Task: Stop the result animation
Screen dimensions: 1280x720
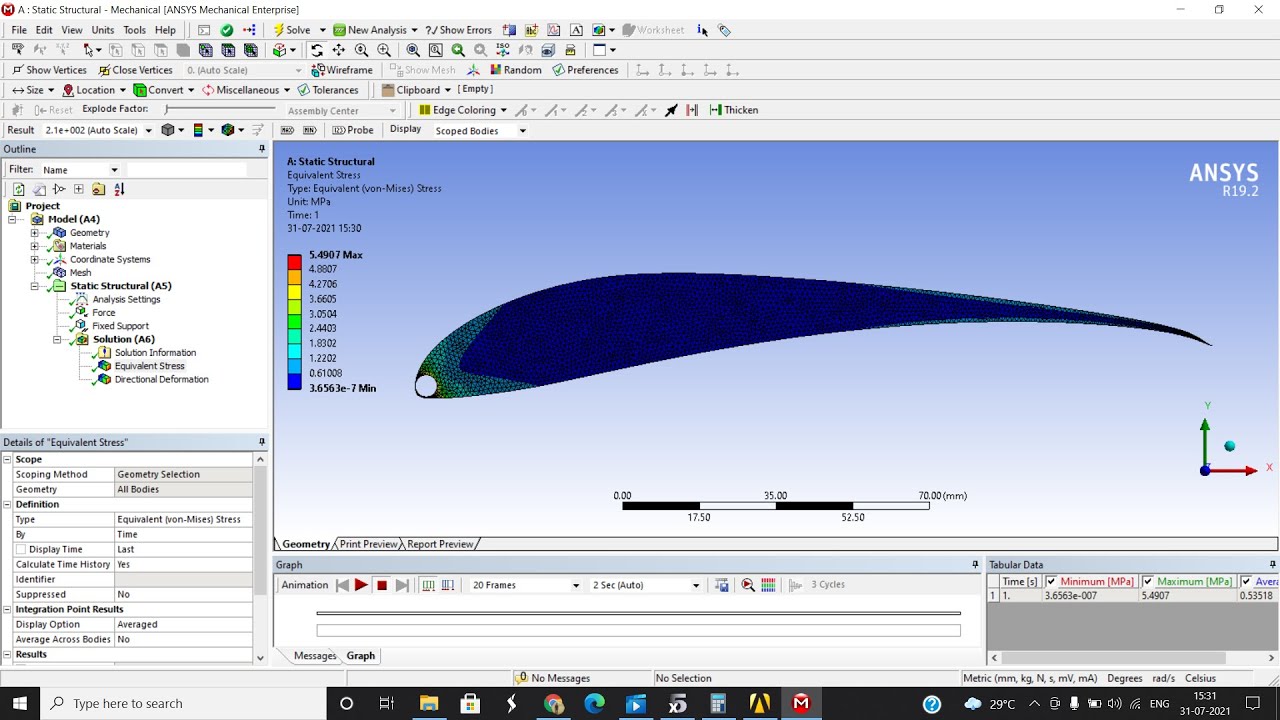Action: [x=382, y=585]
